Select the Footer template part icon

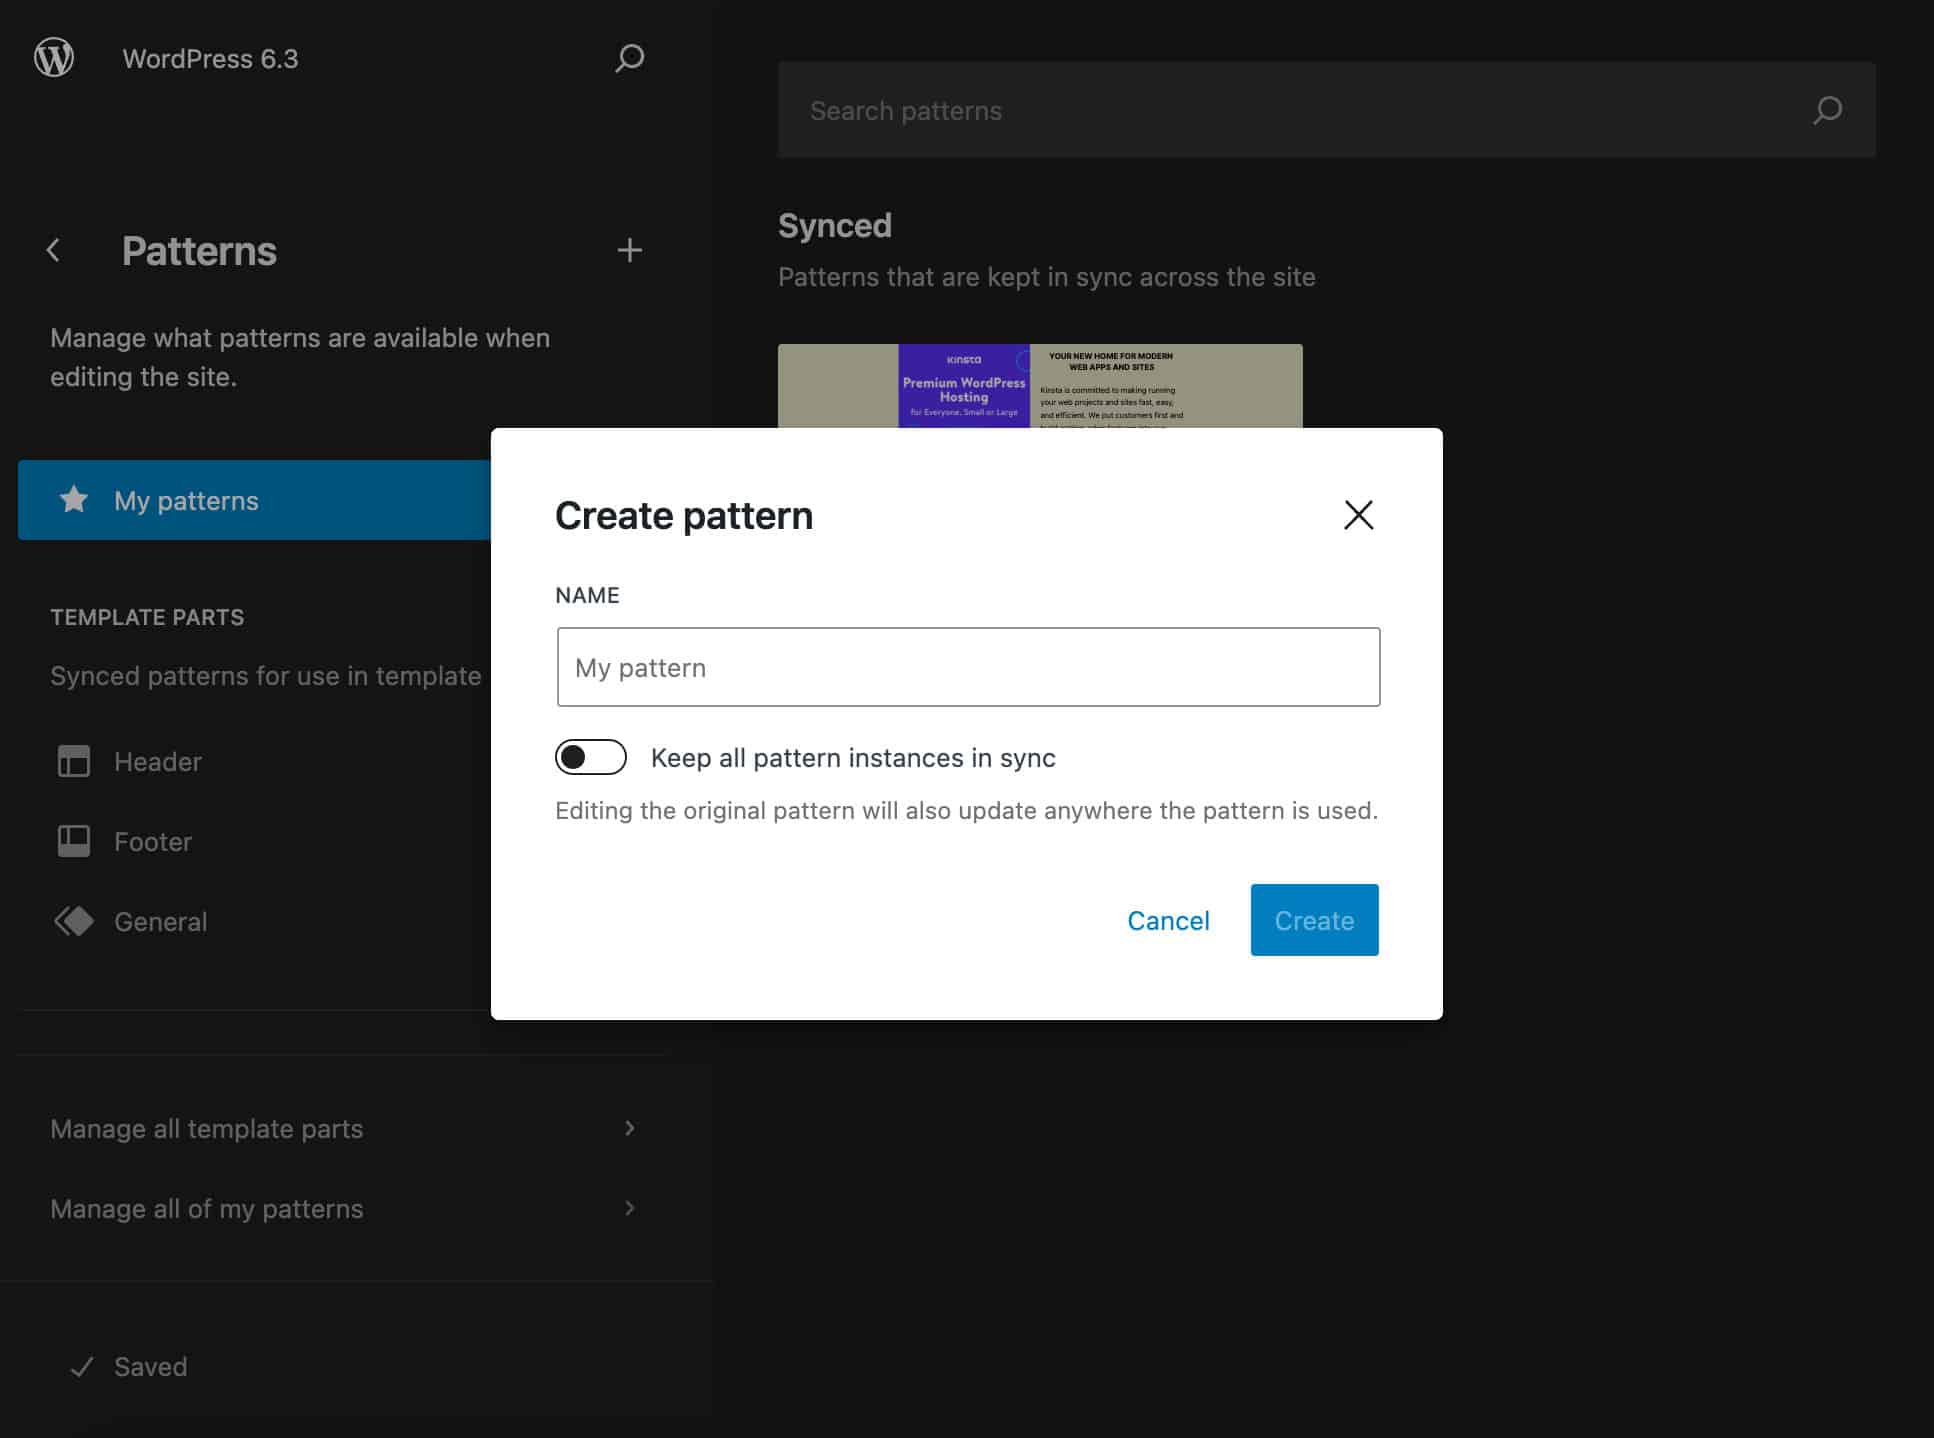[x=74, y=841]
